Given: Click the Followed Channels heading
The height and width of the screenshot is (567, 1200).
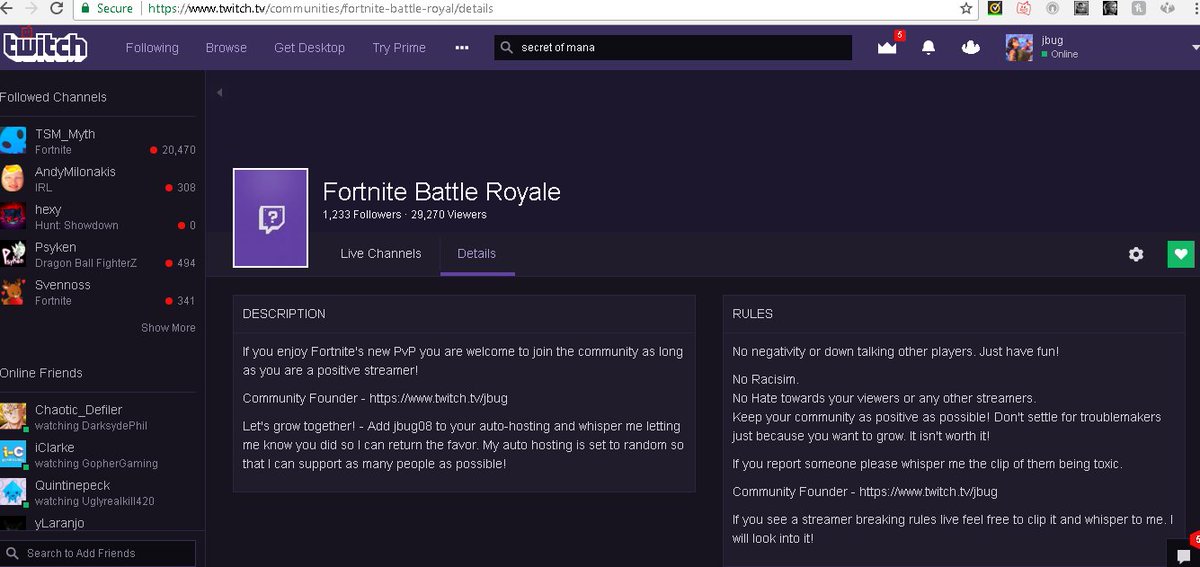Looking at the screenshot, I should click(53, 97).
